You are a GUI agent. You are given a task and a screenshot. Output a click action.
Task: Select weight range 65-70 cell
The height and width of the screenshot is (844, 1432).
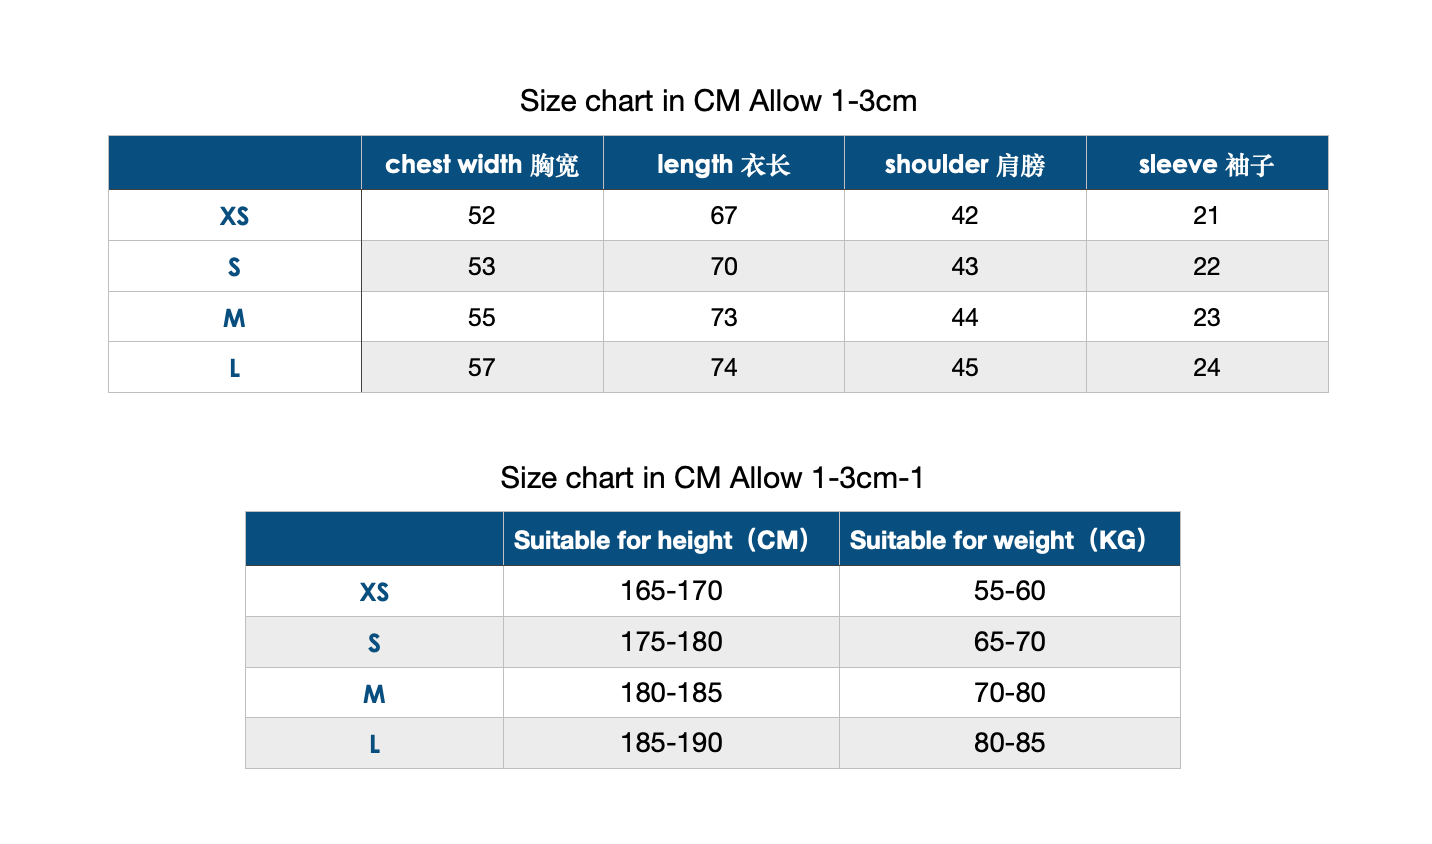[1010, 642]
